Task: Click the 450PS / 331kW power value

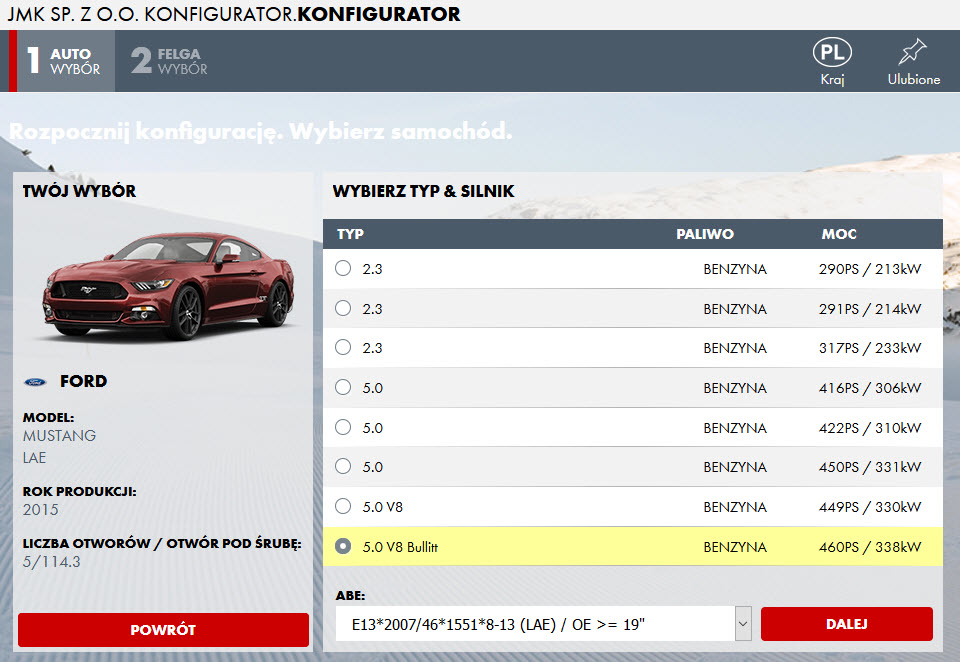Action: 870,467
